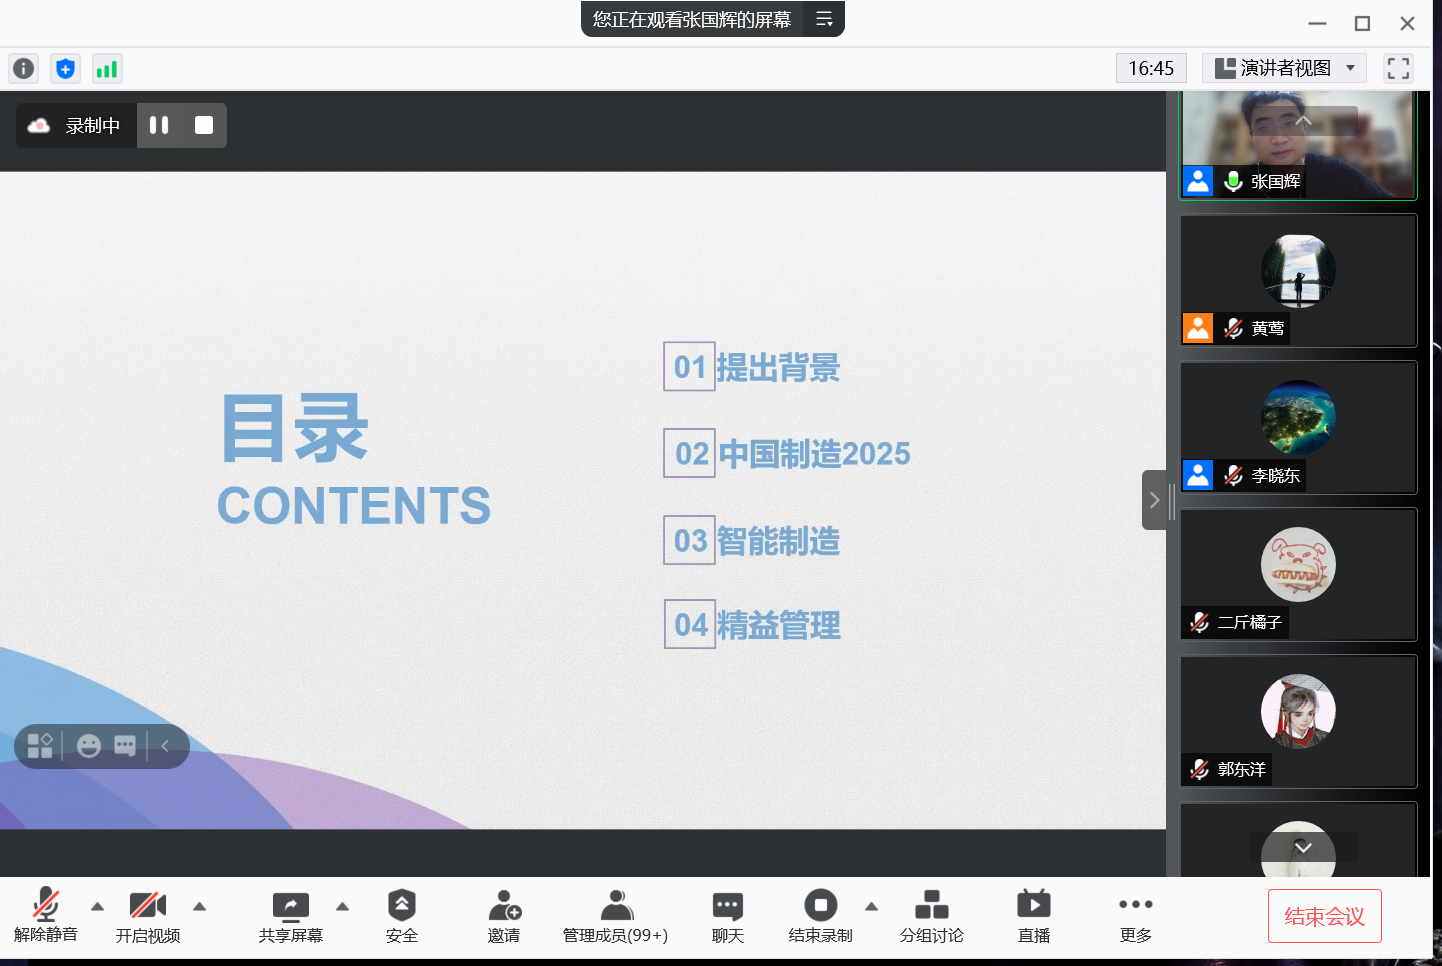Open the 邀请 invite dialog
1442x966 pixels.
[x=504, y=916]
